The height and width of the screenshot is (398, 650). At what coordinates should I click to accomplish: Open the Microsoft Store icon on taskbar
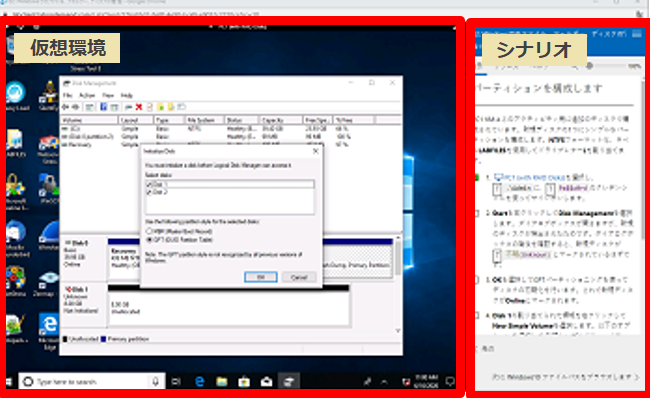pyautogui.click(x=244, y=381)
